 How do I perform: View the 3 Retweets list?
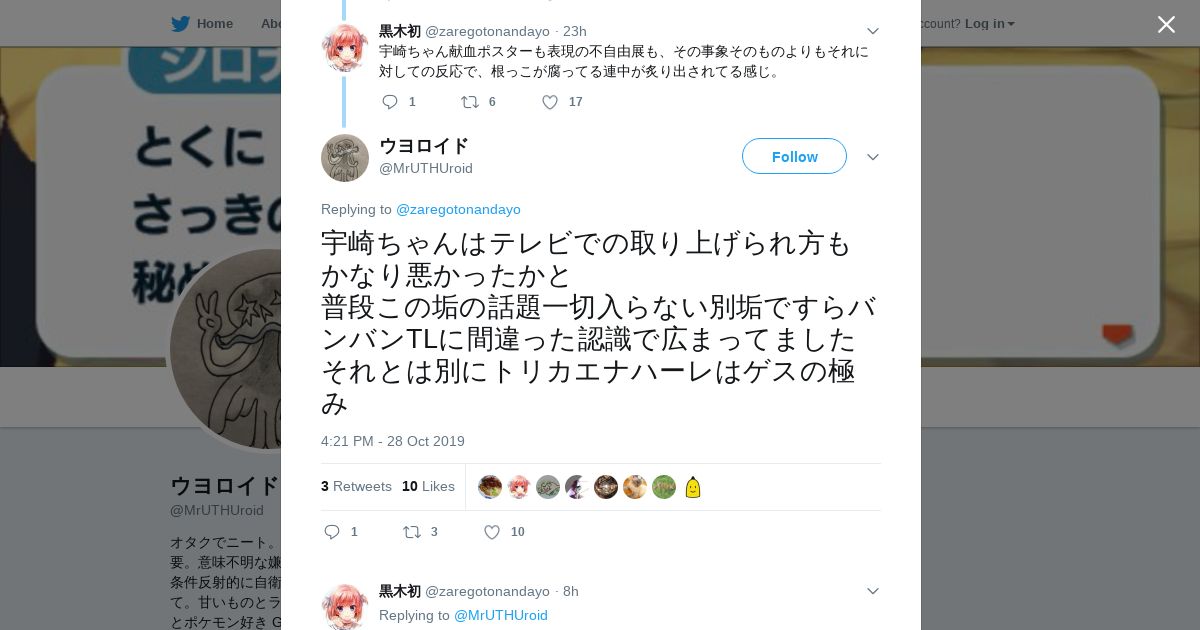pyautogui.click(x=356, y=486)
